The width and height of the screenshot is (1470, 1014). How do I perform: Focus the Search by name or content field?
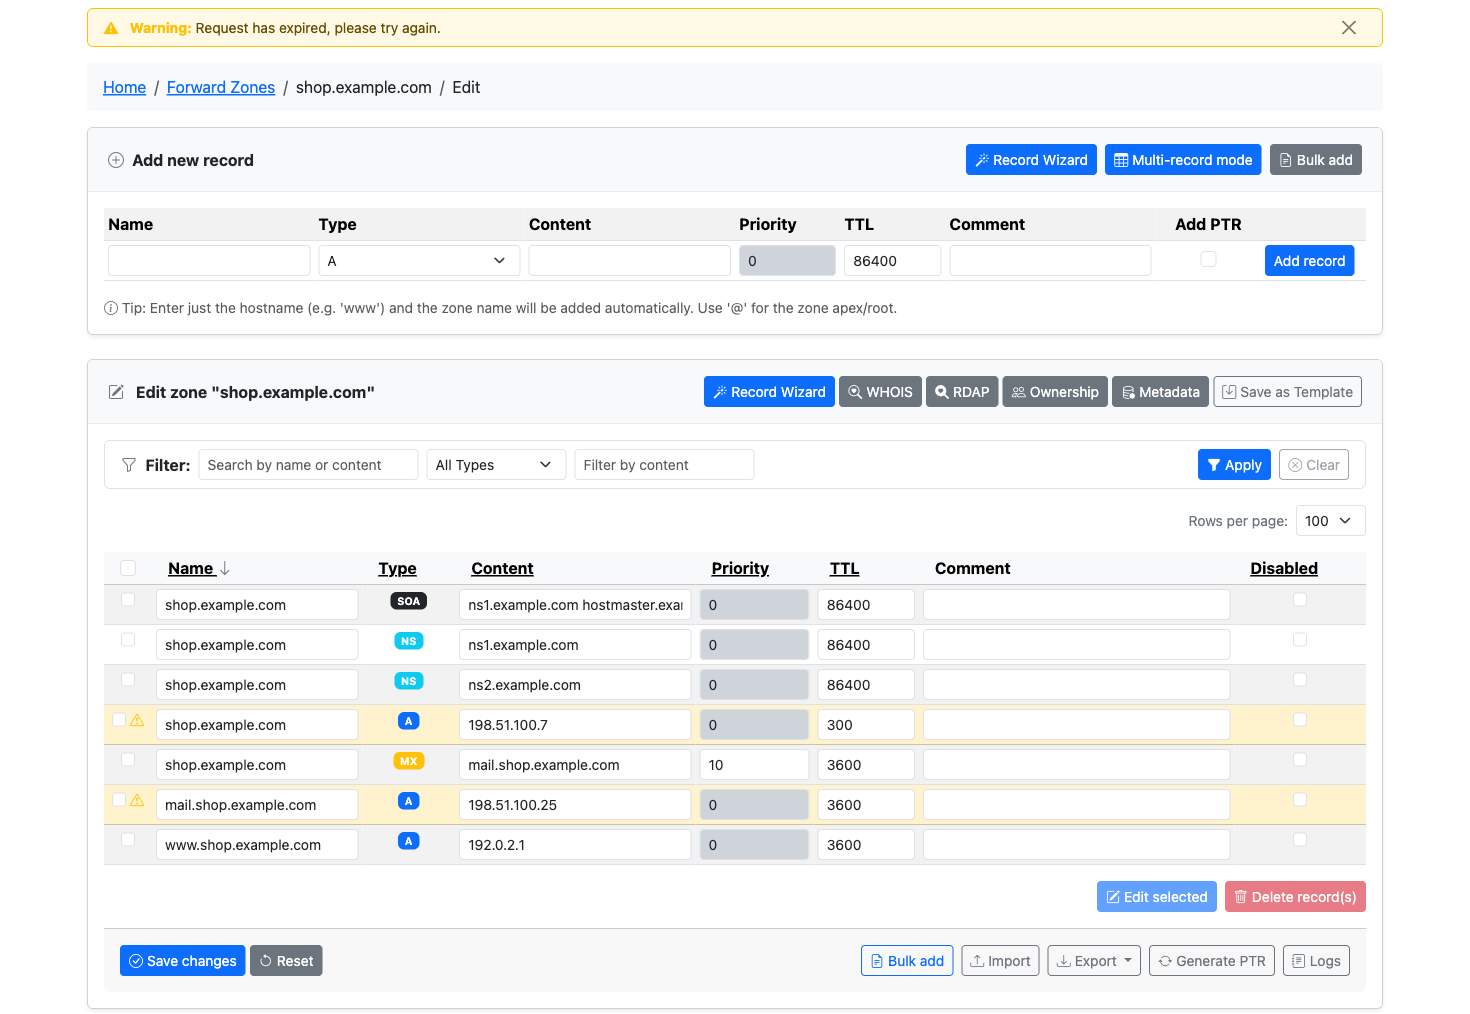click(x=308, y=465)
